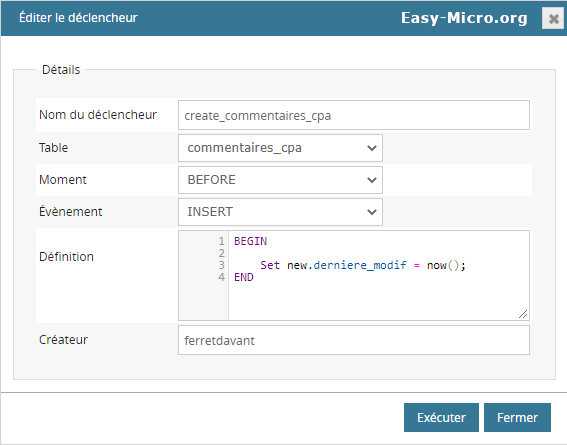Click the Nom du déclencheur input field
This screenshot has width=567, height=445.
354,115
